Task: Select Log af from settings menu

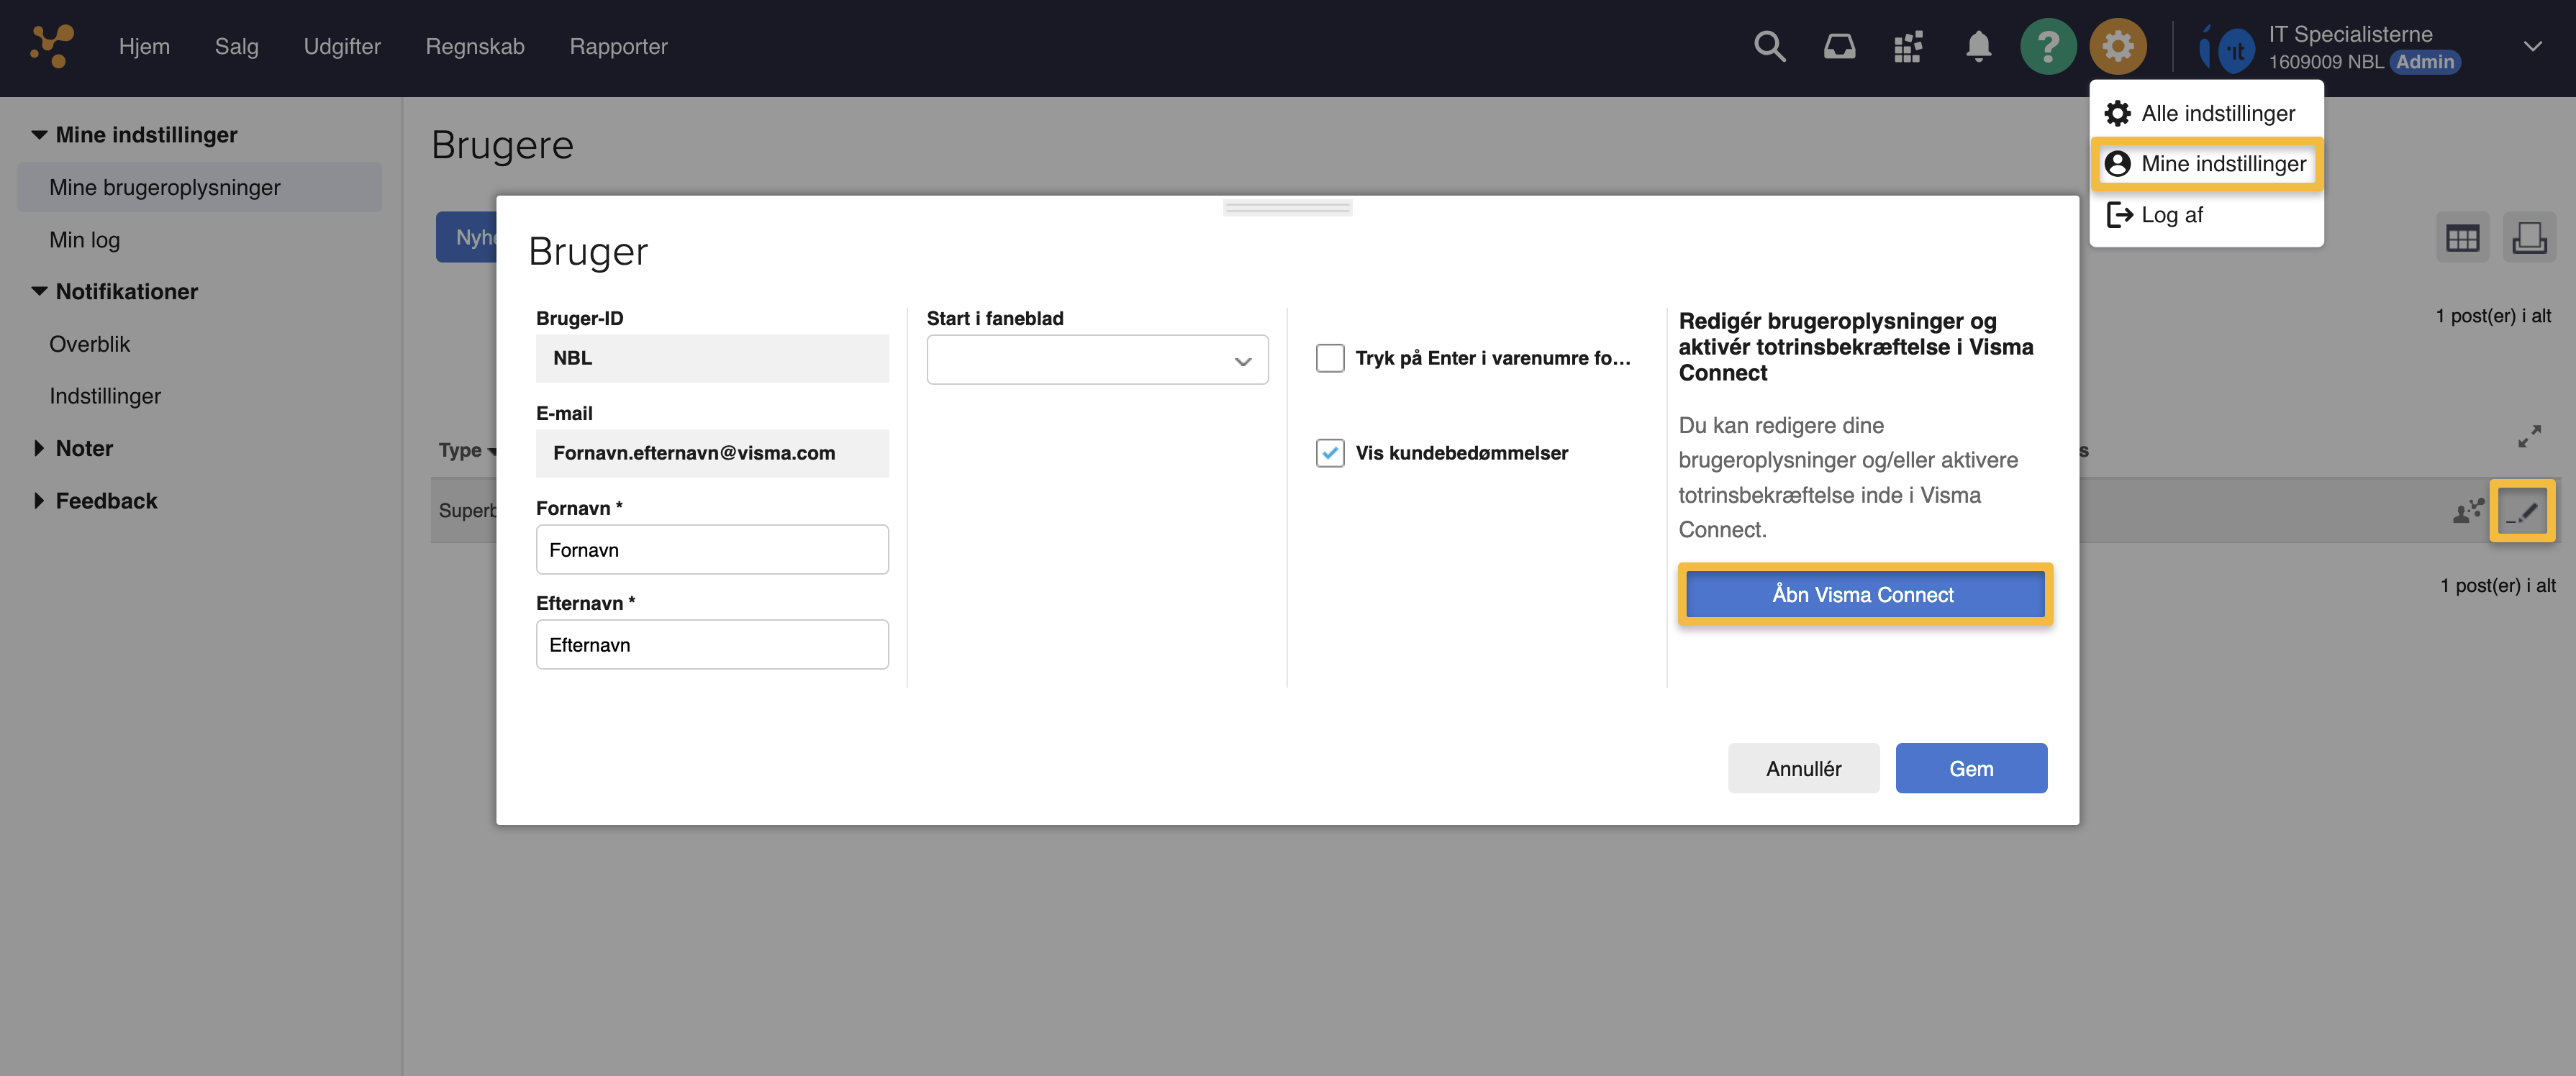Action: tap(2171, 215)
